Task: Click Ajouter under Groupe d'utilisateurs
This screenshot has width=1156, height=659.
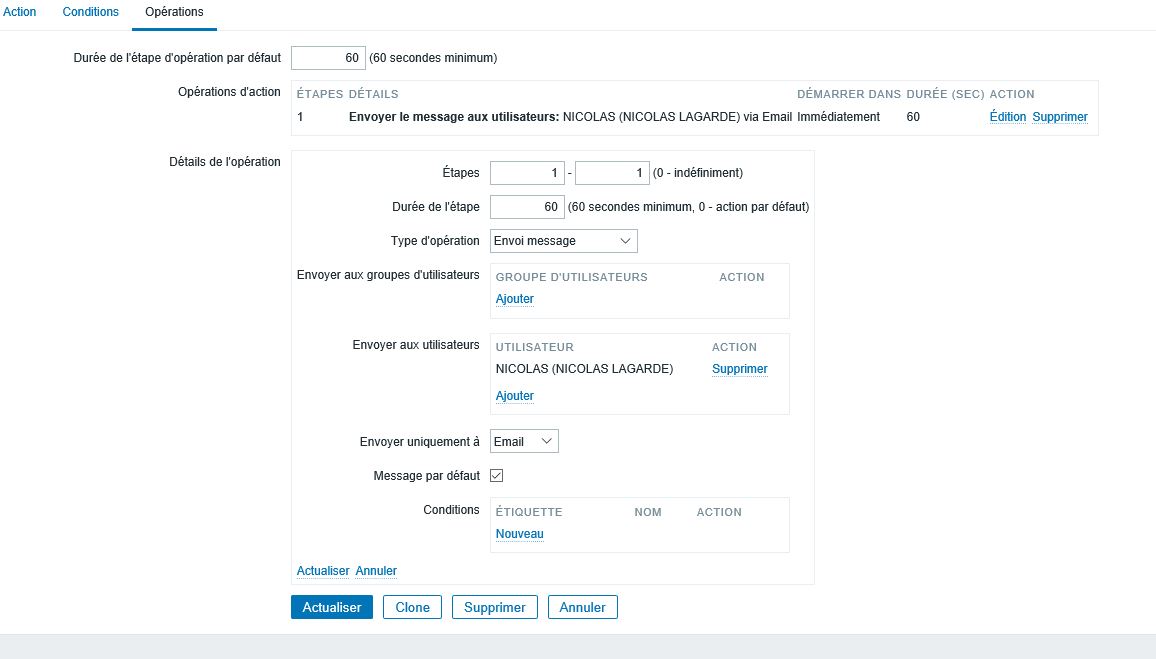Action: coord(514,299)
